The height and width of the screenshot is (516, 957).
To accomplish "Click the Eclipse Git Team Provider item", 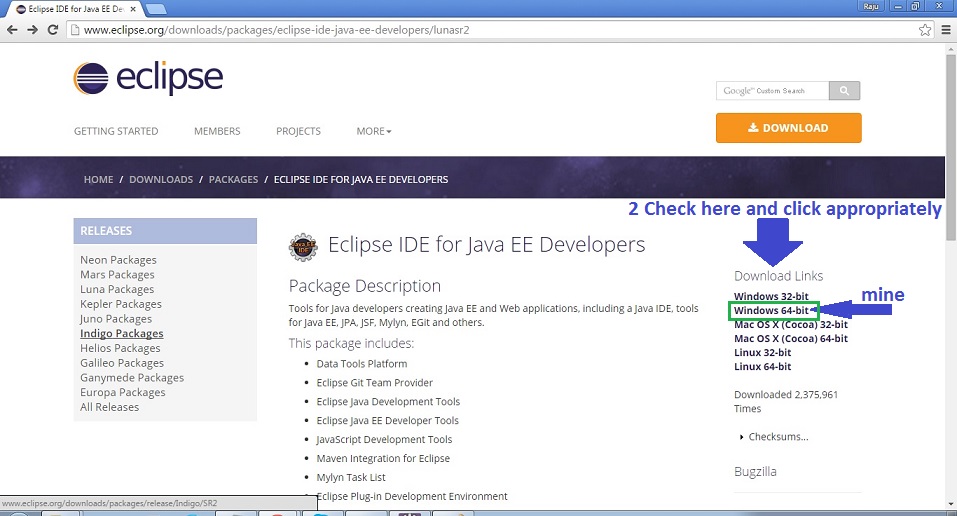I will [374, 382].
